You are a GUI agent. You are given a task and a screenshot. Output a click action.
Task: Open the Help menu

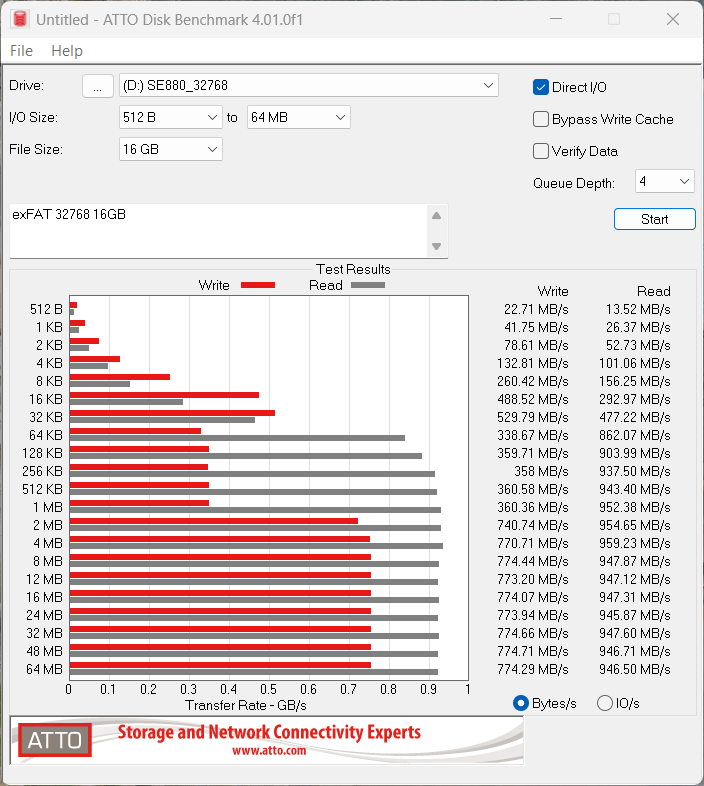point(67,51)
